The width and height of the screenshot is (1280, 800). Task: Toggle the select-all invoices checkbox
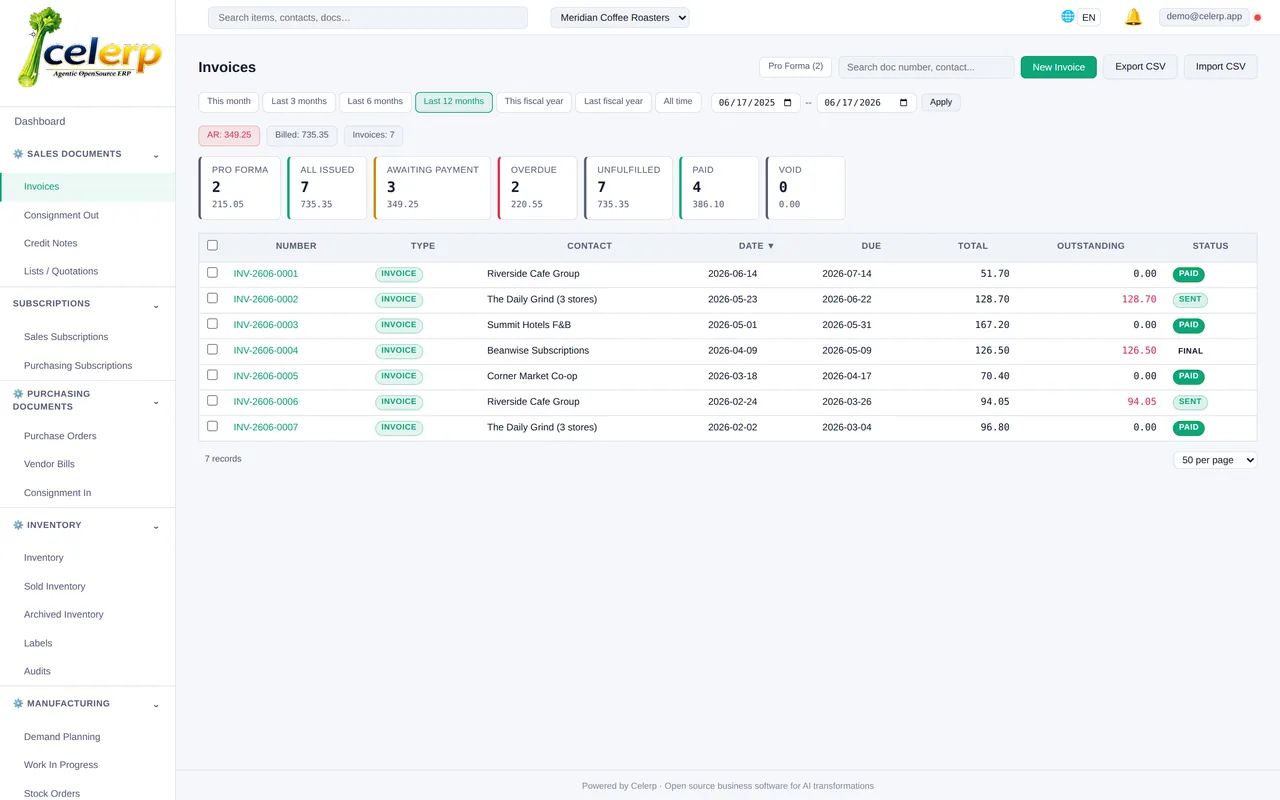click(212, 245)
